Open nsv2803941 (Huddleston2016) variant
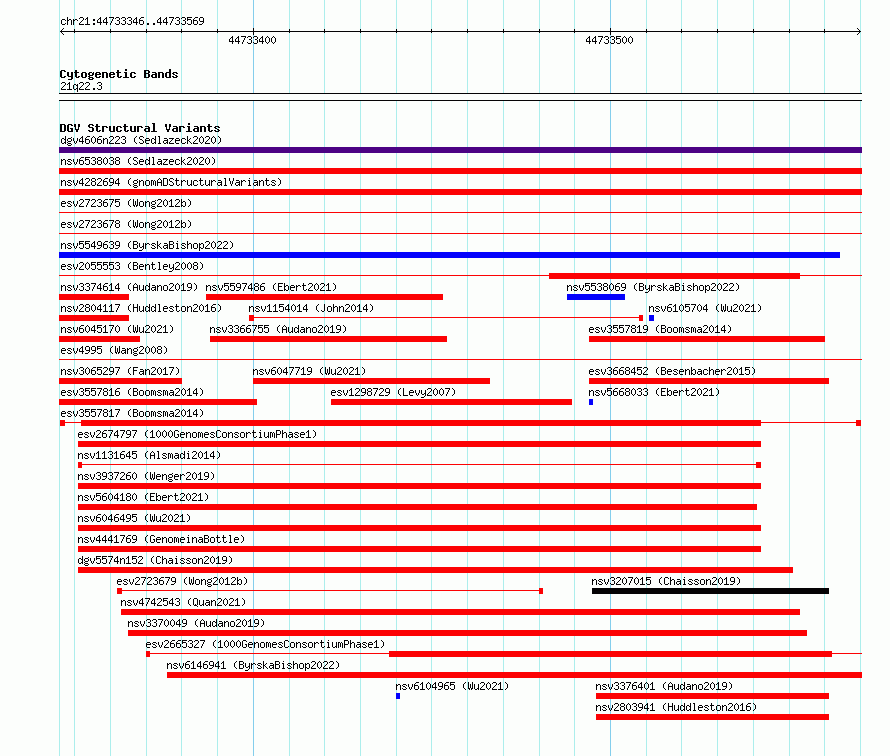890x756 pixels. tap(676, 707)
